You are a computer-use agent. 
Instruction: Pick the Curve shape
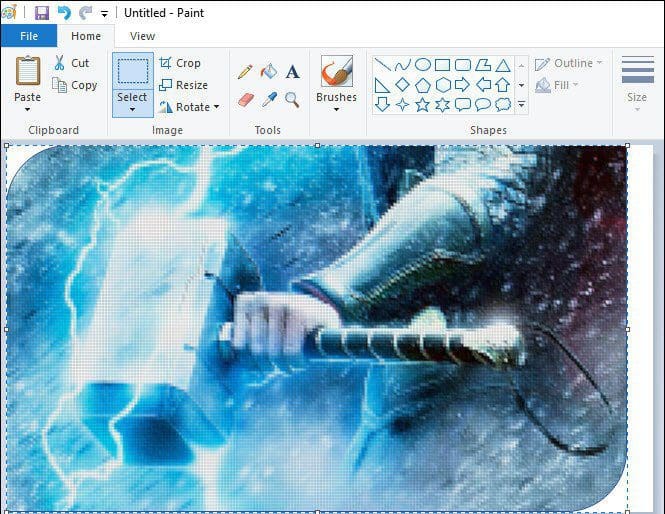[x=402, y=65]
